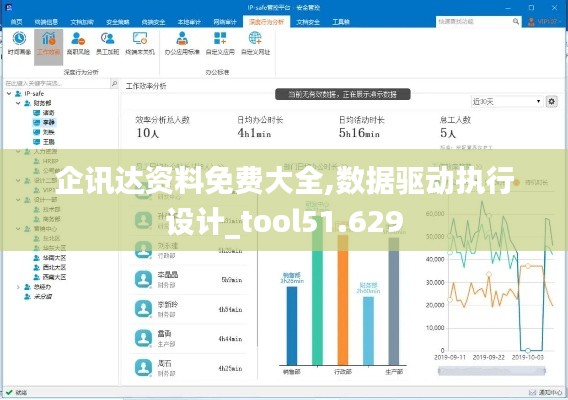Click the app logo in the title bar
The height and width of the screenshot is (400, 568).
pyautogui.click(x=10, y=7)
